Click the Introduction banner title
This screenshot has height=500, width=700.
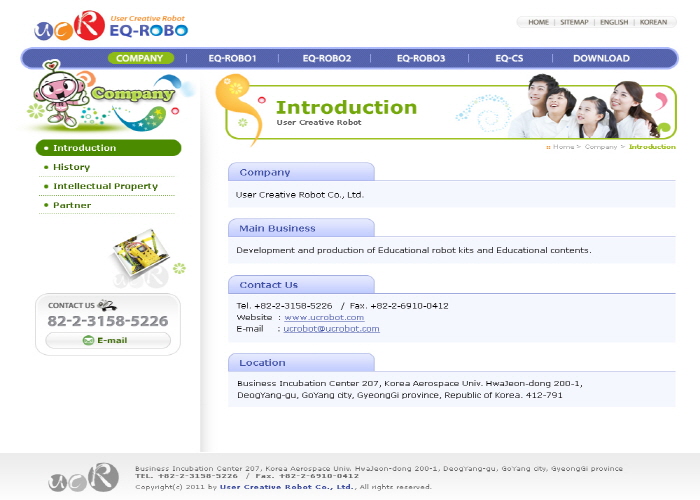pos(346,108)
